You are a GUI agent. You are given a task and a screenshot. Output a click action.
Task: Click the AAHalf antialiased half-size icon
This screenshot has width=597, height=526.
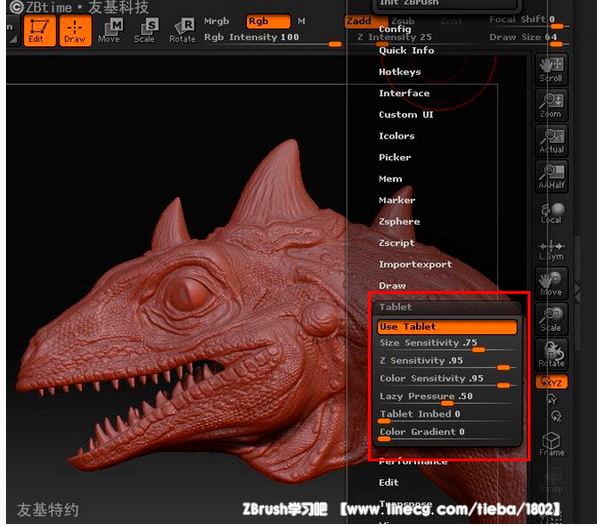pyautogui.click(x=551, y=176)
